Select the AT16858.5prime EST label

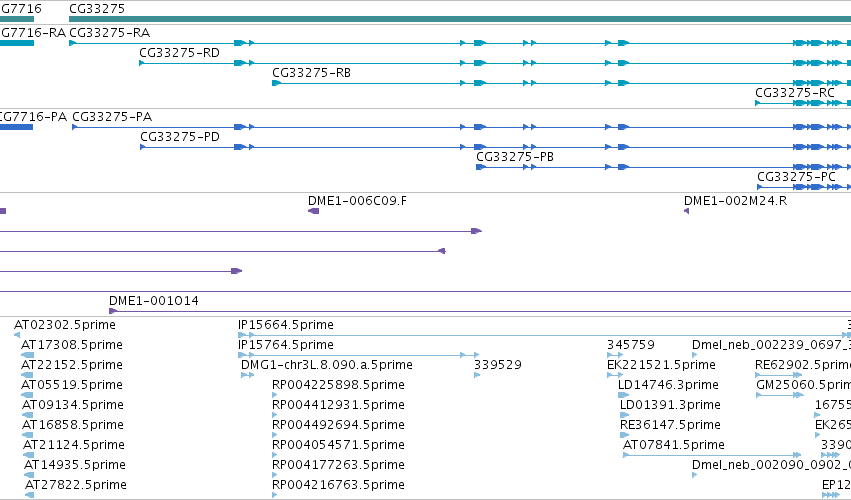pos(73,425)
